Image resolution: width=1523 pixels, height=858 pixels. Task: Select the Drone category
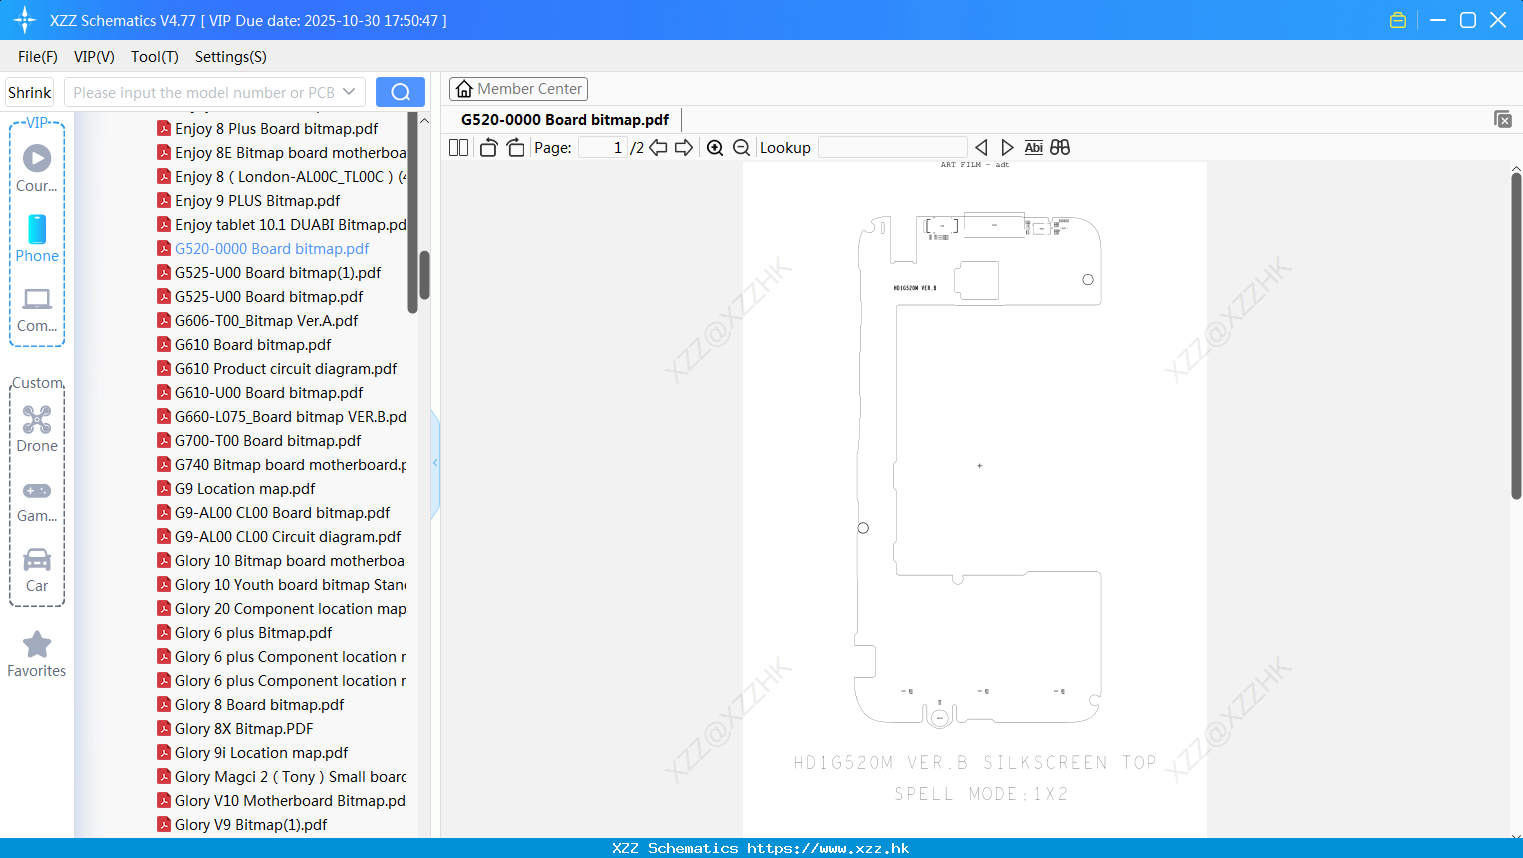[x=37, y=429]
